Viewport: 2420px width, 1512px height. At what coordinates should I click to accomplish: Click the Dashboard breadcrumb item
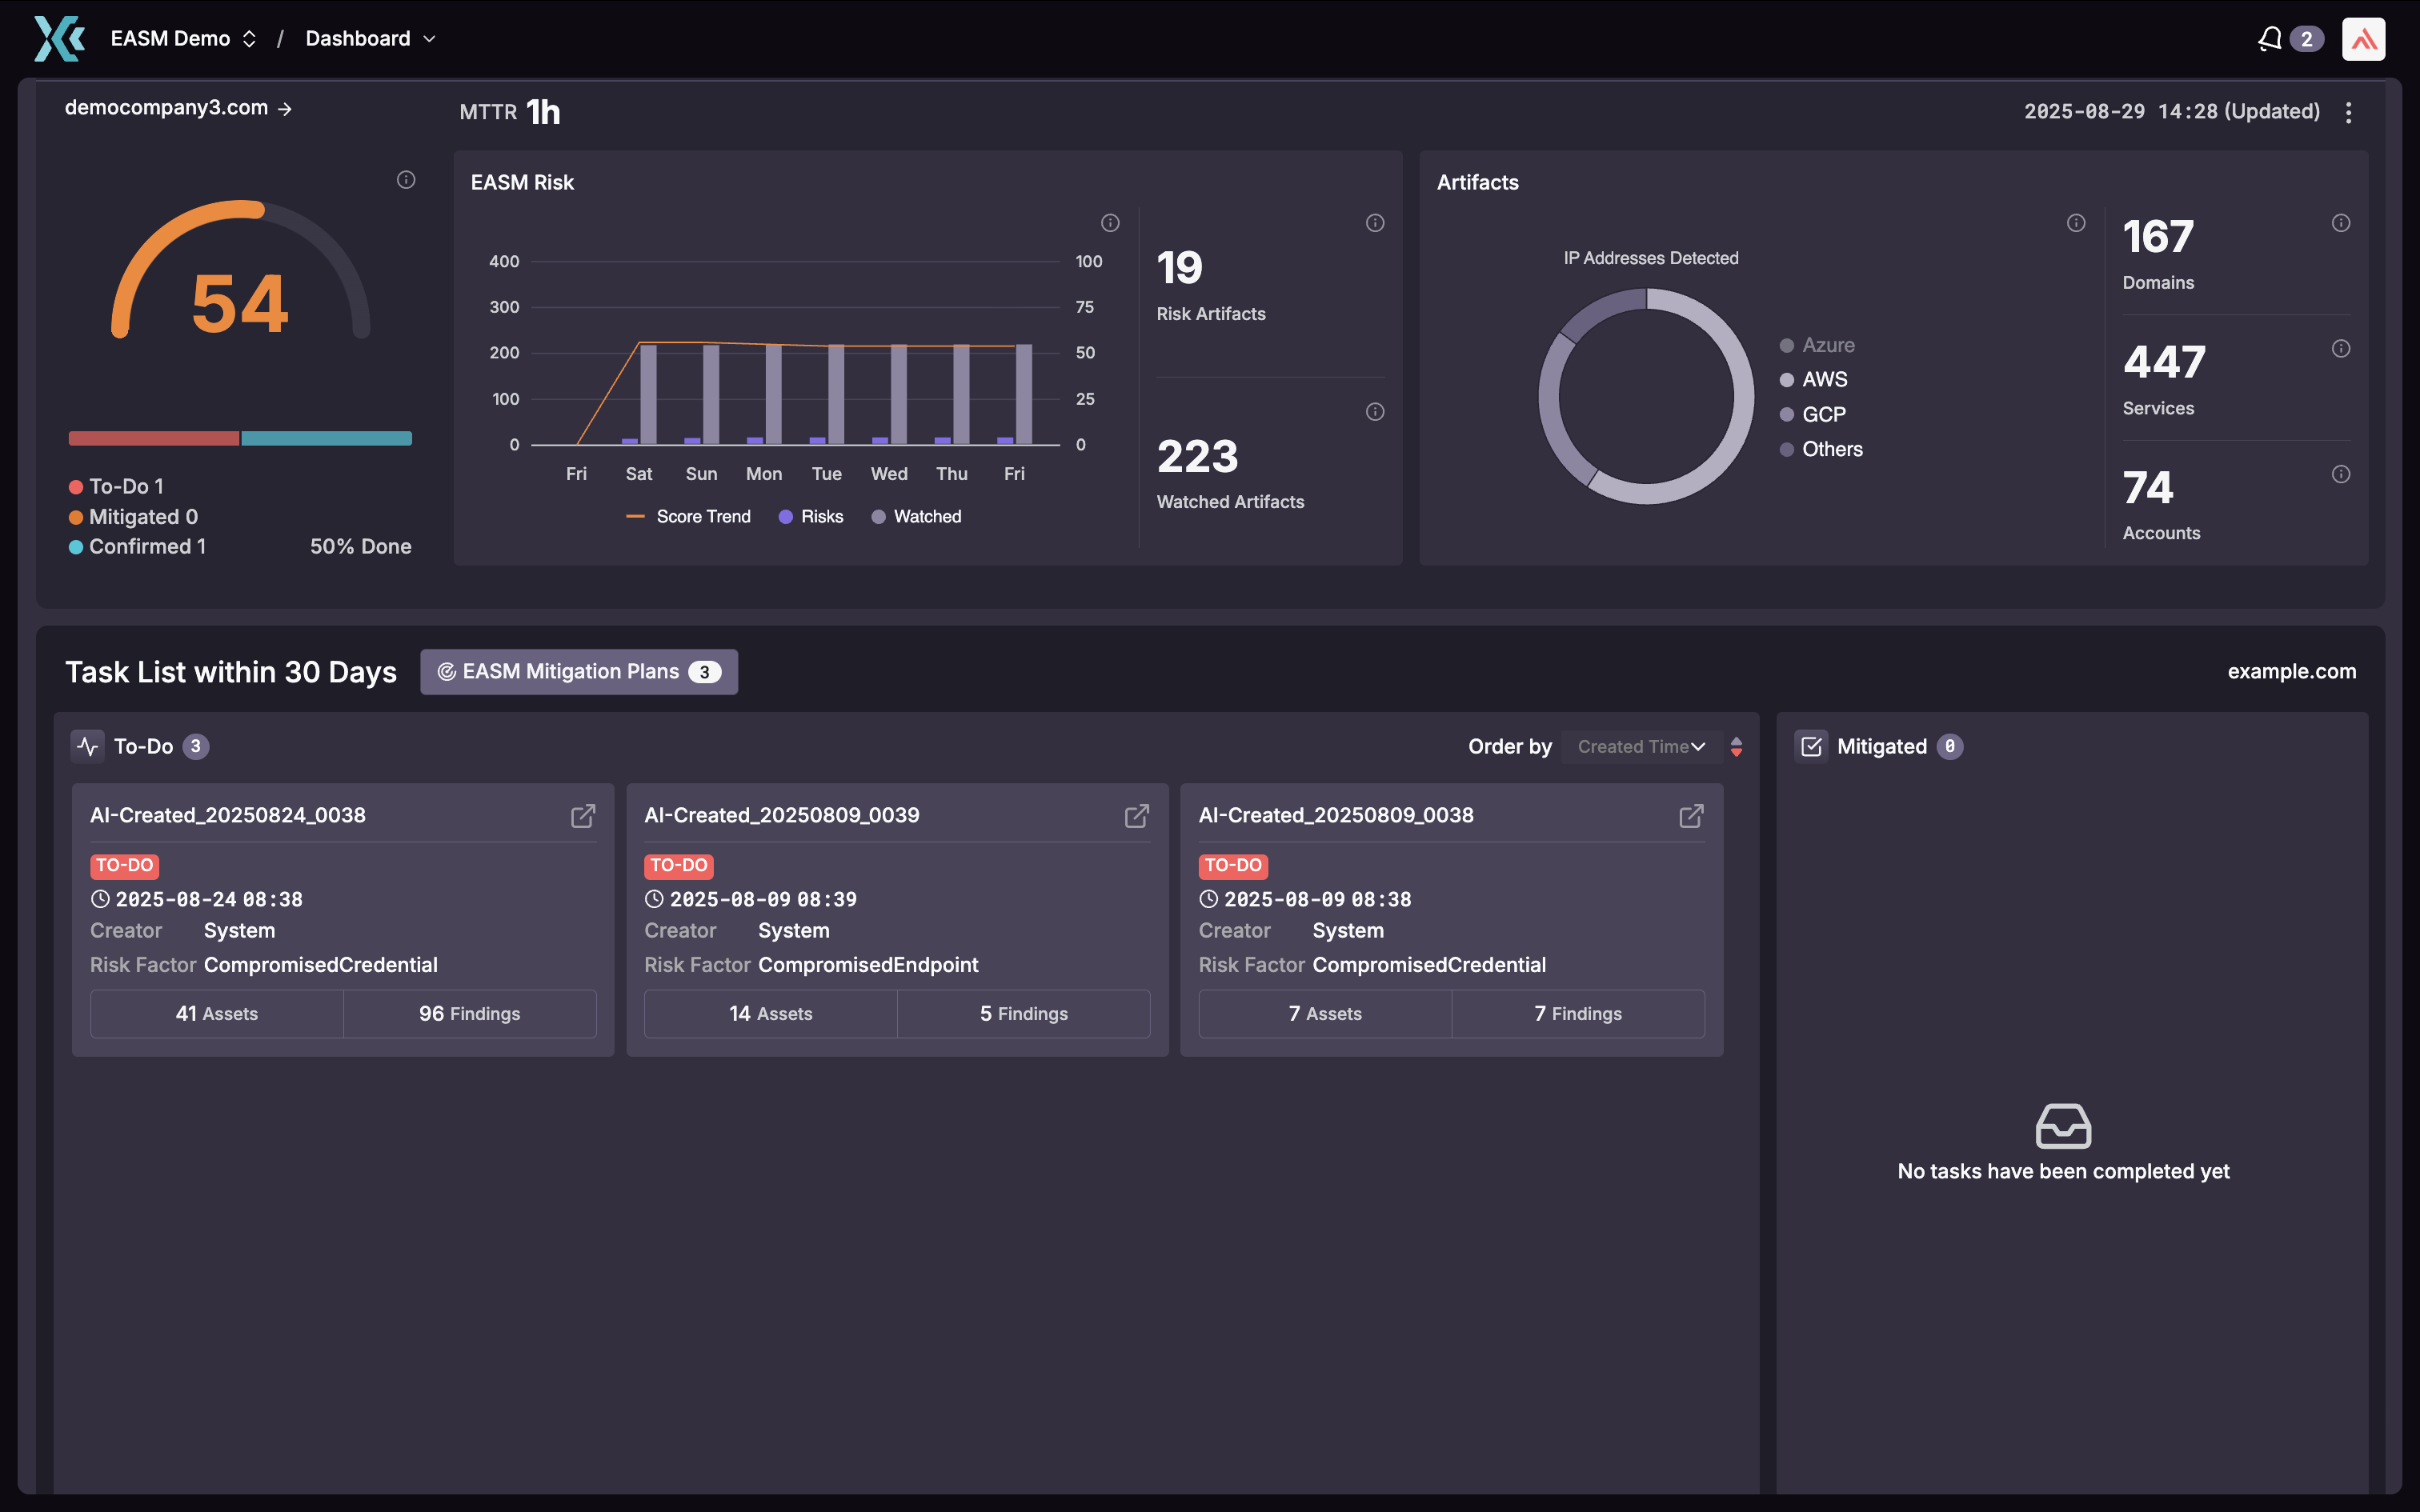[x=357, y=38]
